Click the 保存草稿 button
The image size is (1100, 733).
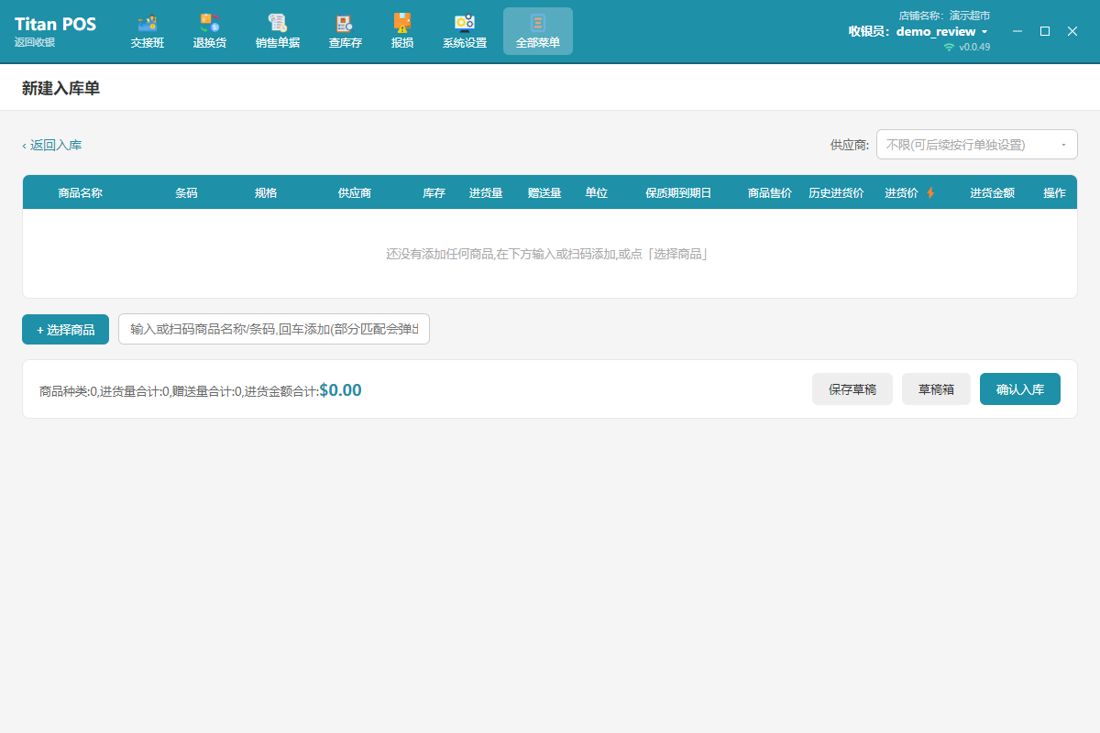(852, 389)
